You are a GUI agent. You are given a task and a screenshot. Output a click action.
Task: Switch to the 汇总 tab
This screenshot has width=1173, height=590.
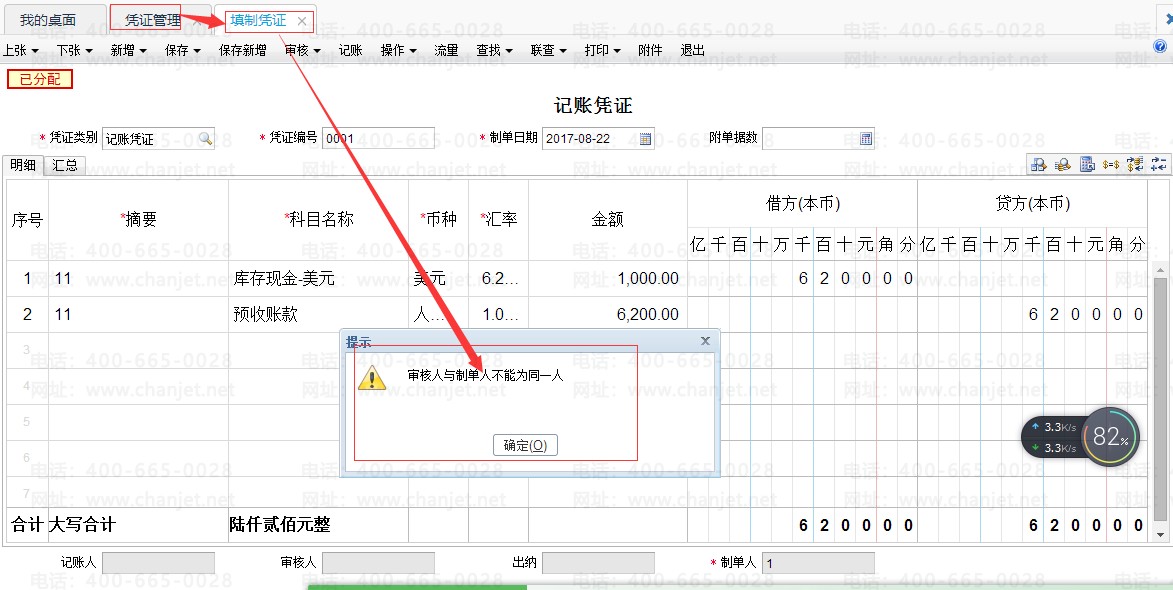[x=65, y=165]
